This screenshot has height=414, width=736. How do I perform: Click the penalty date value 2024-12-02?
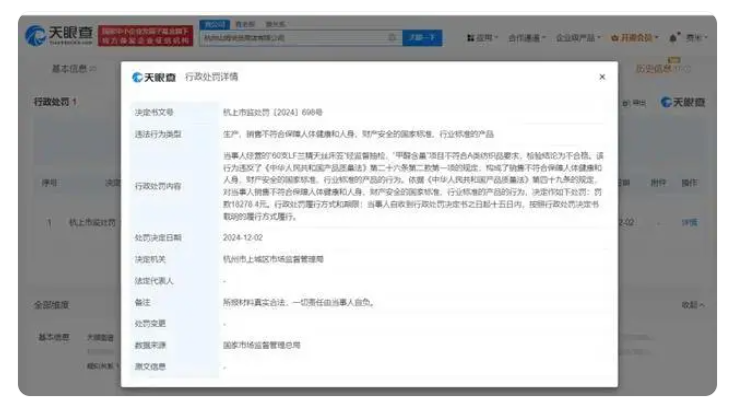tap(243, 238)
